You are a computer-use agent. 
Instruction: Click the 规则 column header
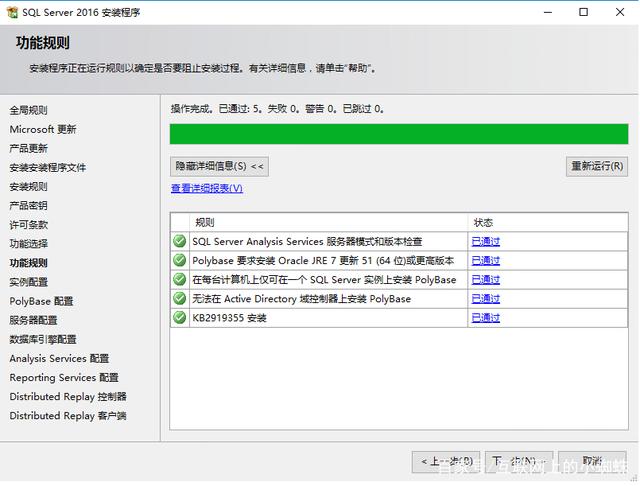pos(329,222)
